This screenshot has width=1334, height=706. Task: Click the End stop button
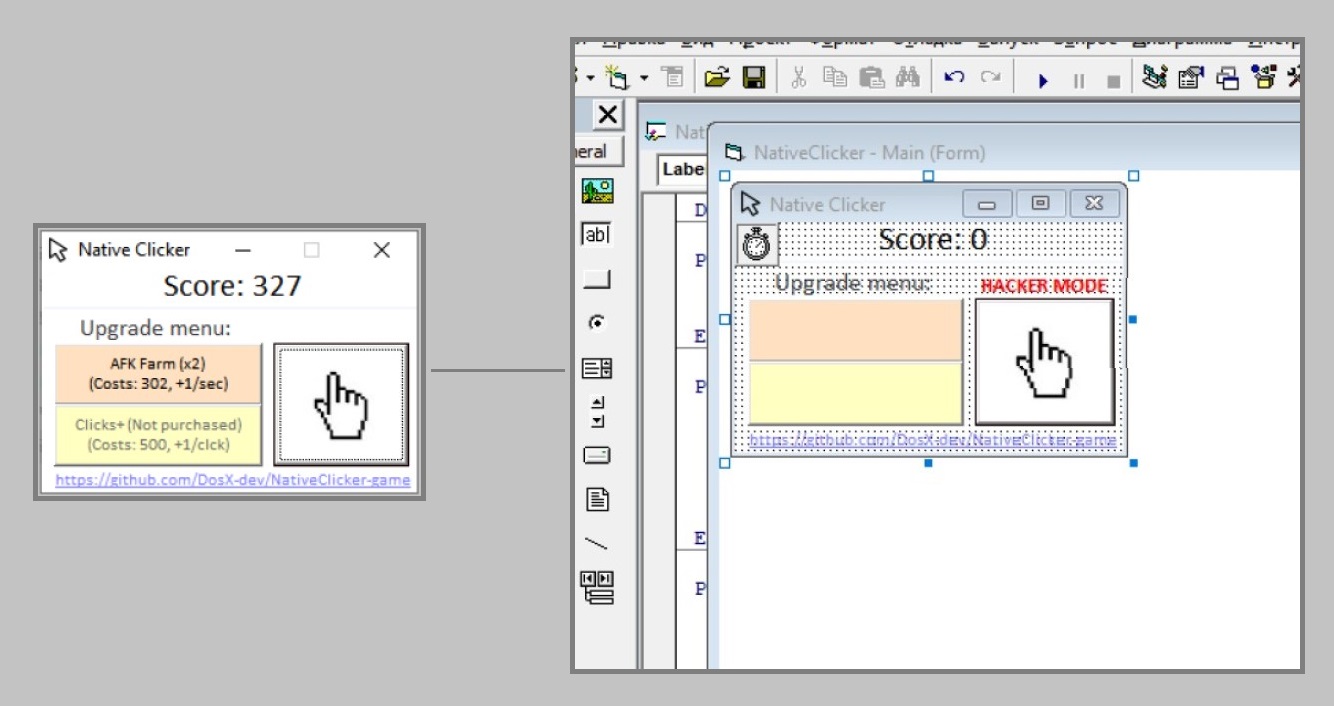[1113, 80]
